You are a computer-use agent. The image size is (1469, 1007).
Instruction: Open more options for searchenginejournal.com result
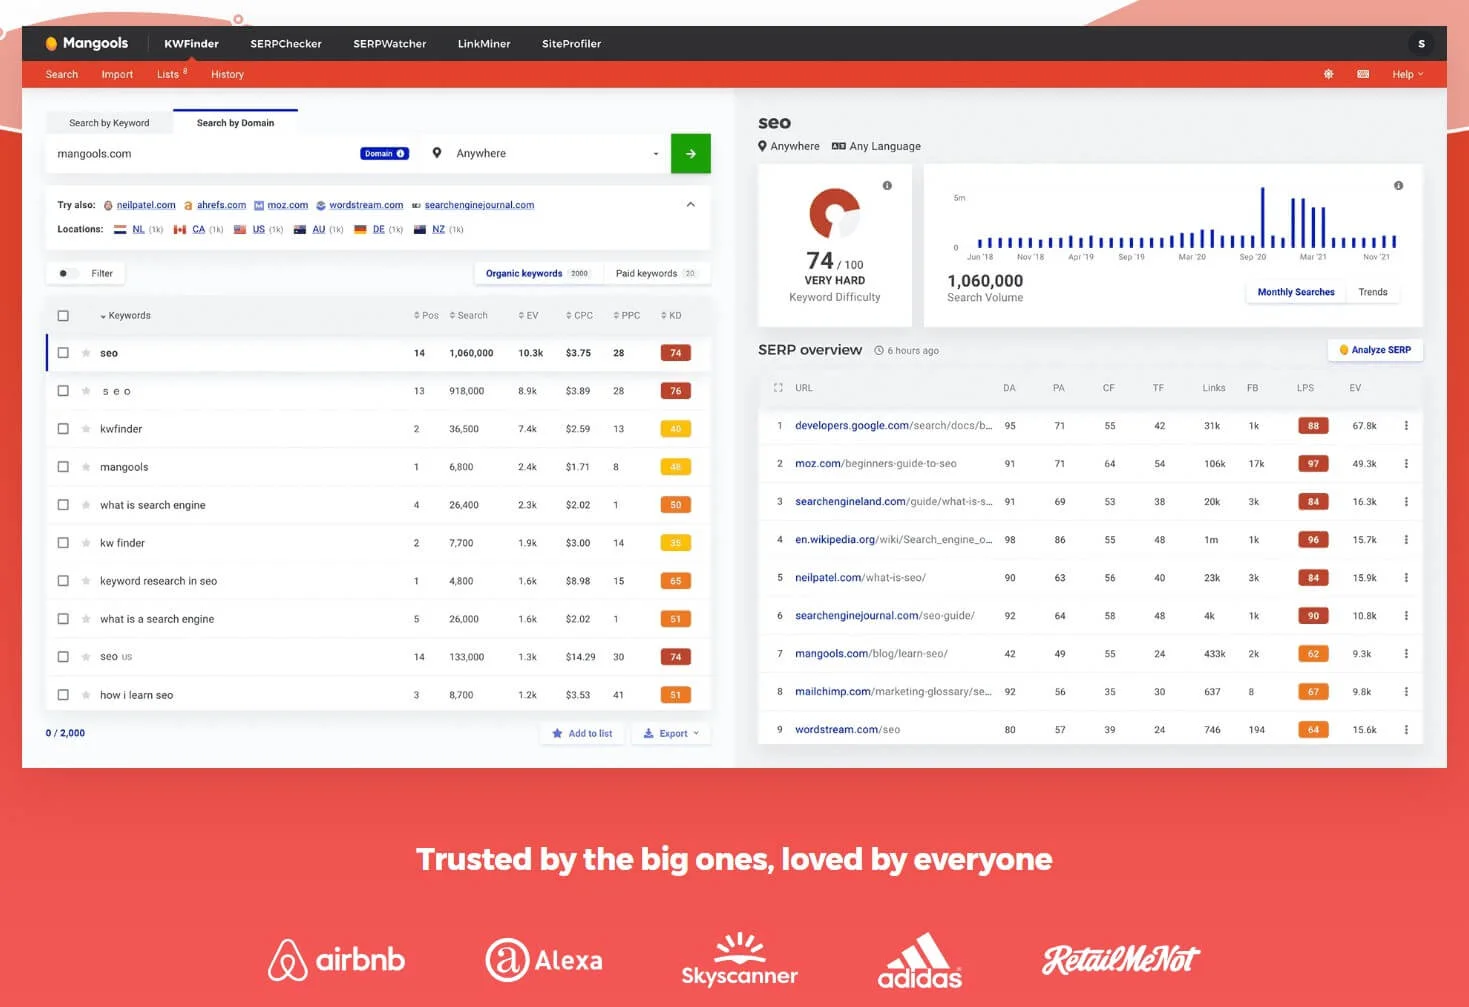point(1406,616)
